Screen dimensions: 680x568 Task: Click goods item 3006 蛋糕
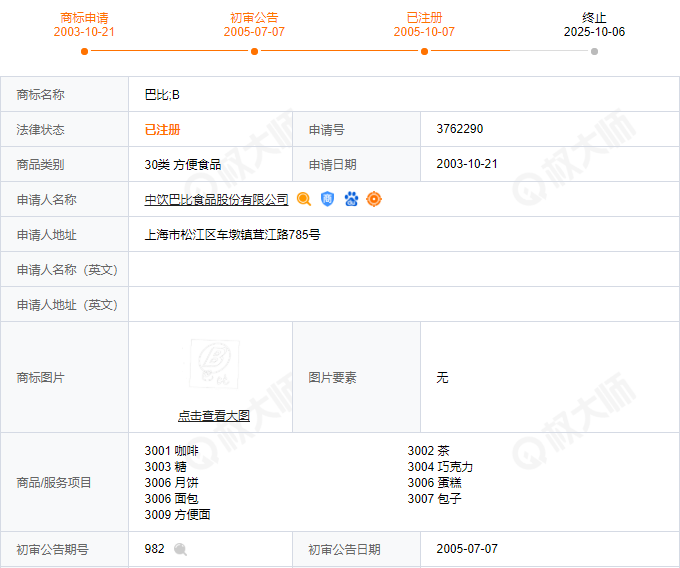click(x=435, y=483)
